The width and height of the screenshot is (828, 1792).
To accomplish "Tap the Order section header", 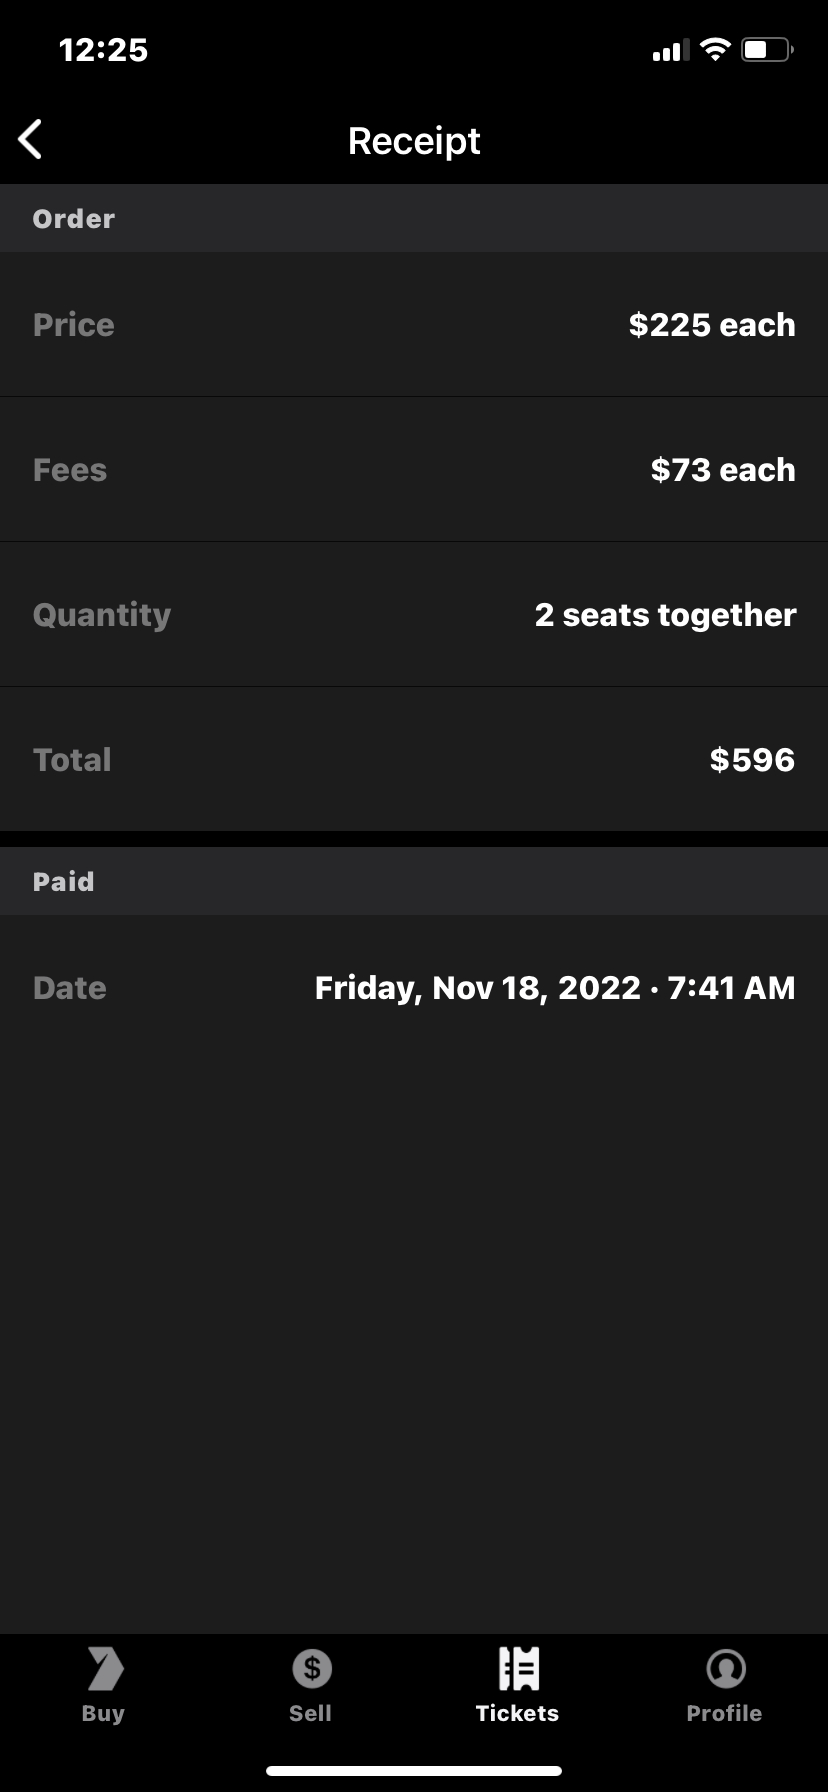I will [74, 219].
